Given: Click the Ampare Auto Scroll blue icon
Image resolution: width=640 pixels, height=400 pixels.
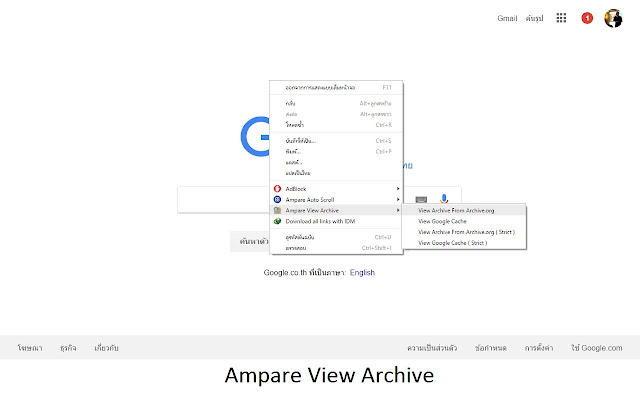Looking at the screenshot, I should (x=277, y=200).
